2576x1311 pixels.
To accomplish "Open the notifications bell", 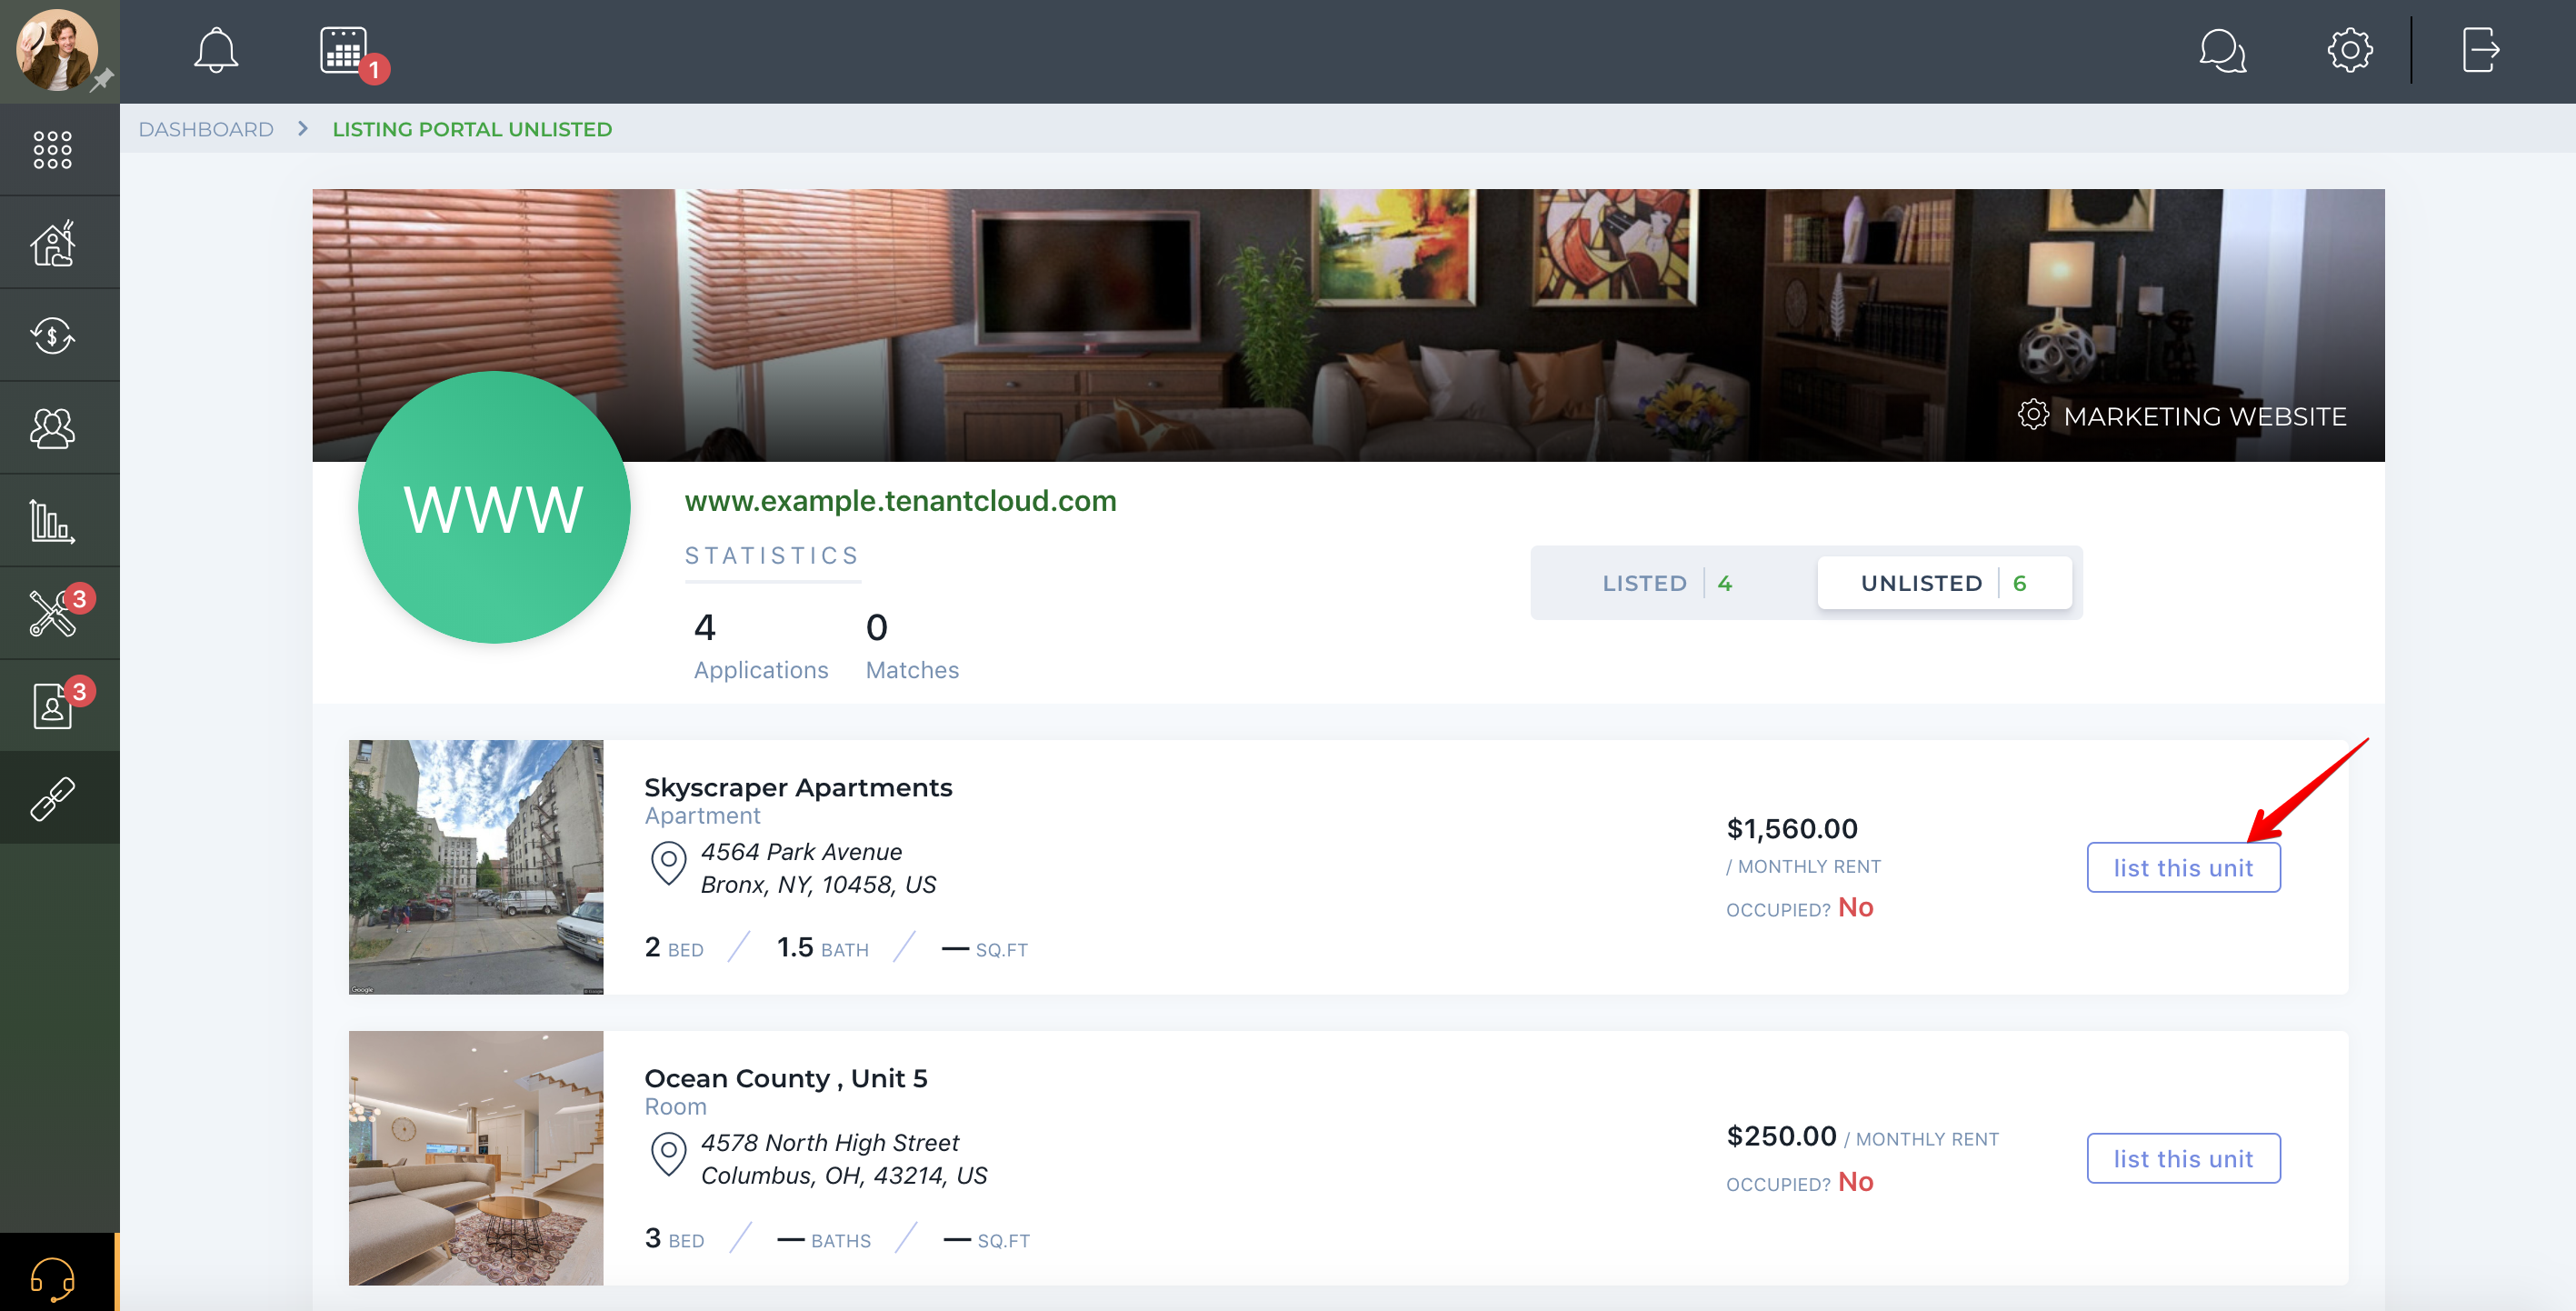I will (x=215, y=50).
